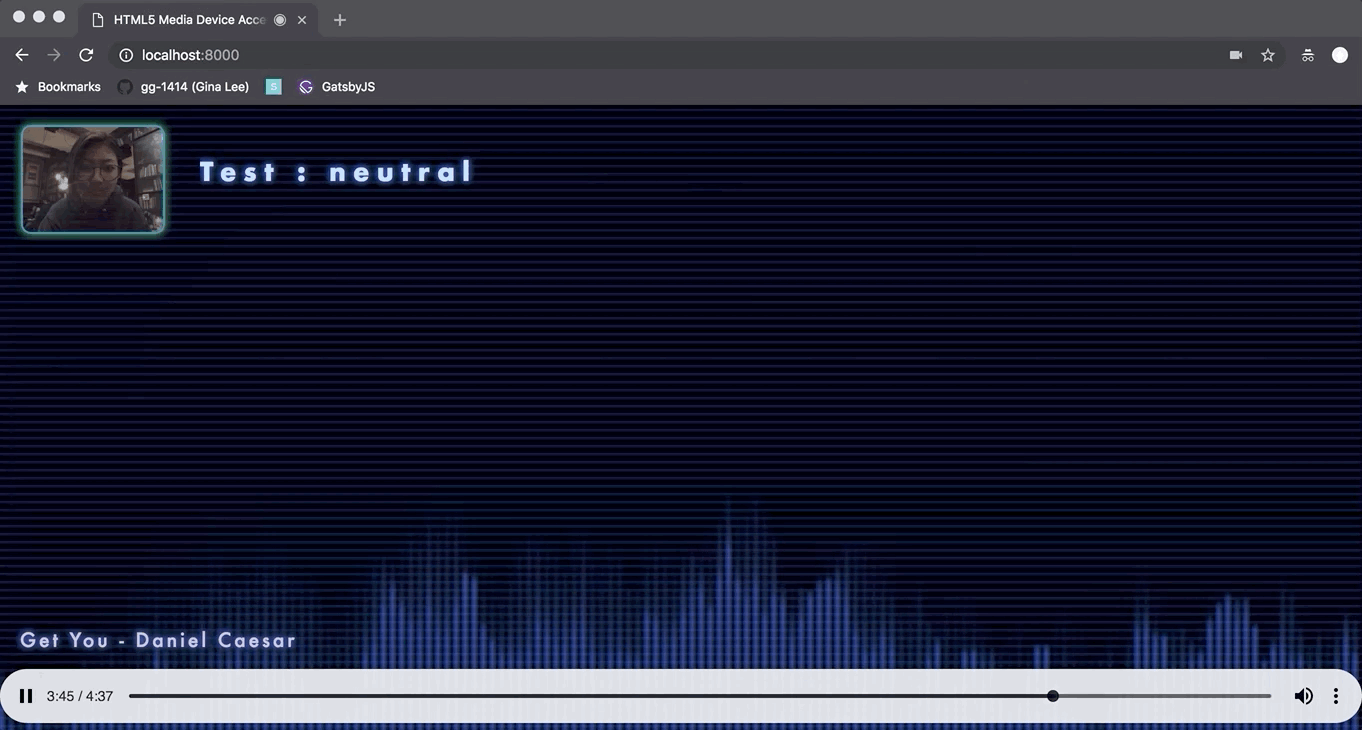Open the Chrome profile avatar menu

(1339, 55)
